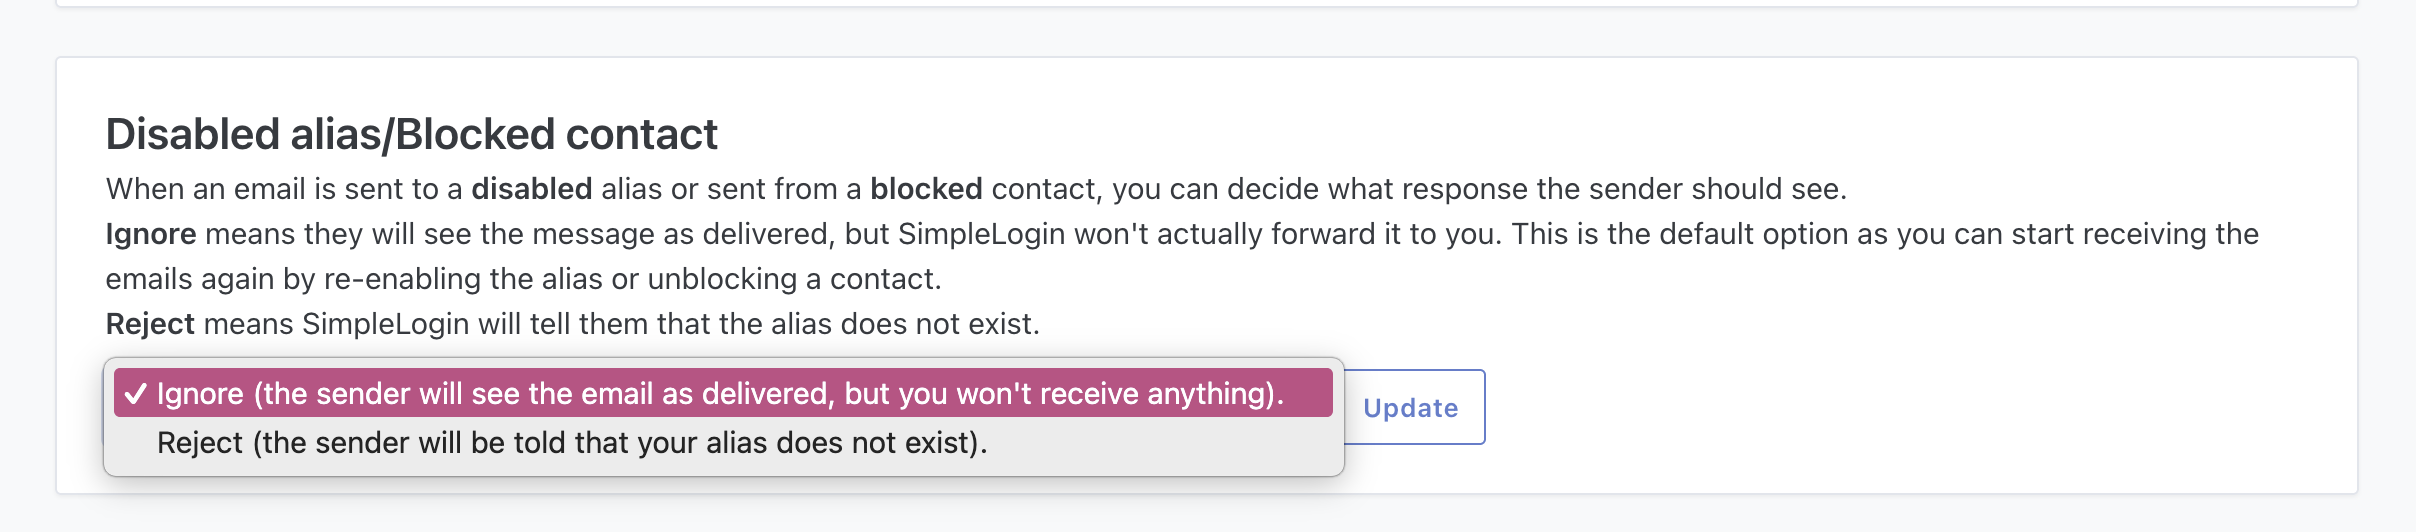Click the checkmark beside the Ignore option
This screenshot has height=532, width=2416.
pos(136,394)
